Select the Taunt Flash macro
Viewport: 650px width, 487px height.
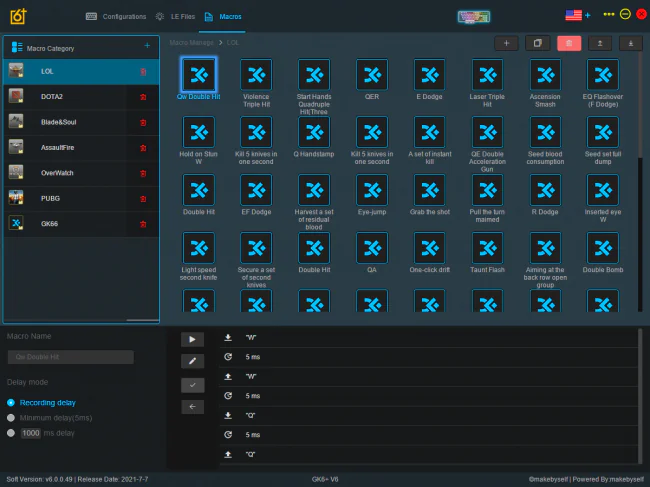488,248
